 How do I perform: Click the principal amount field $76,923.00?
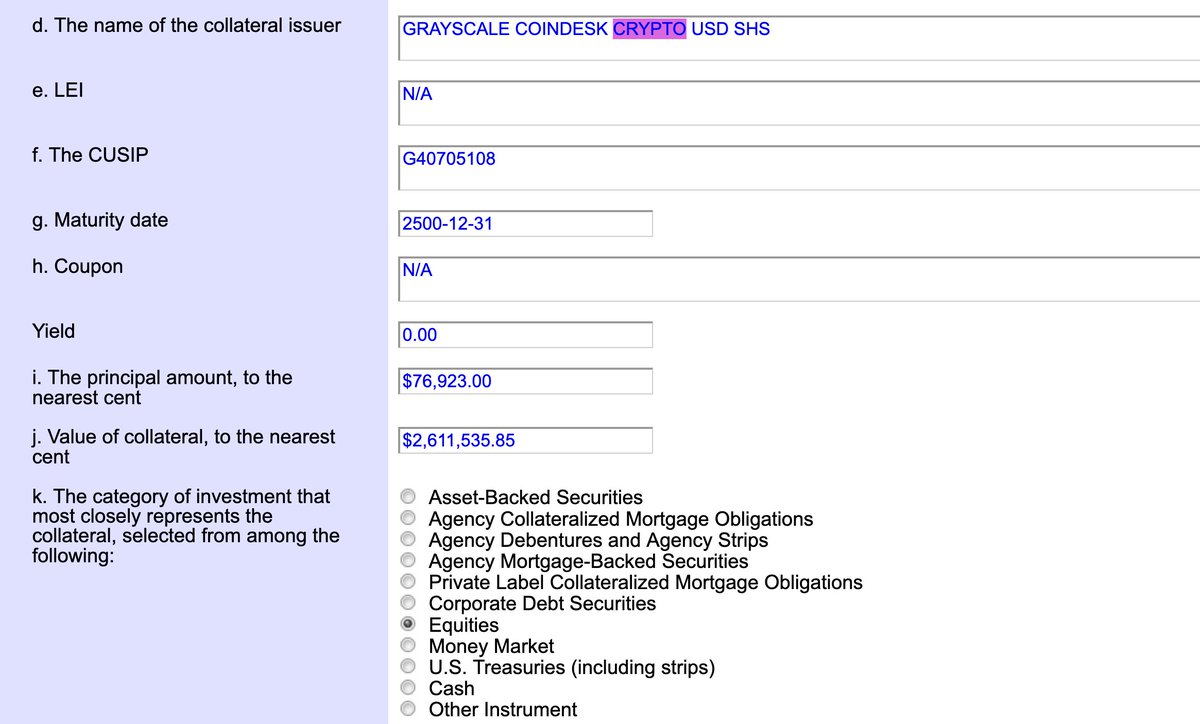pyautogui.click(x=525, y=381)
